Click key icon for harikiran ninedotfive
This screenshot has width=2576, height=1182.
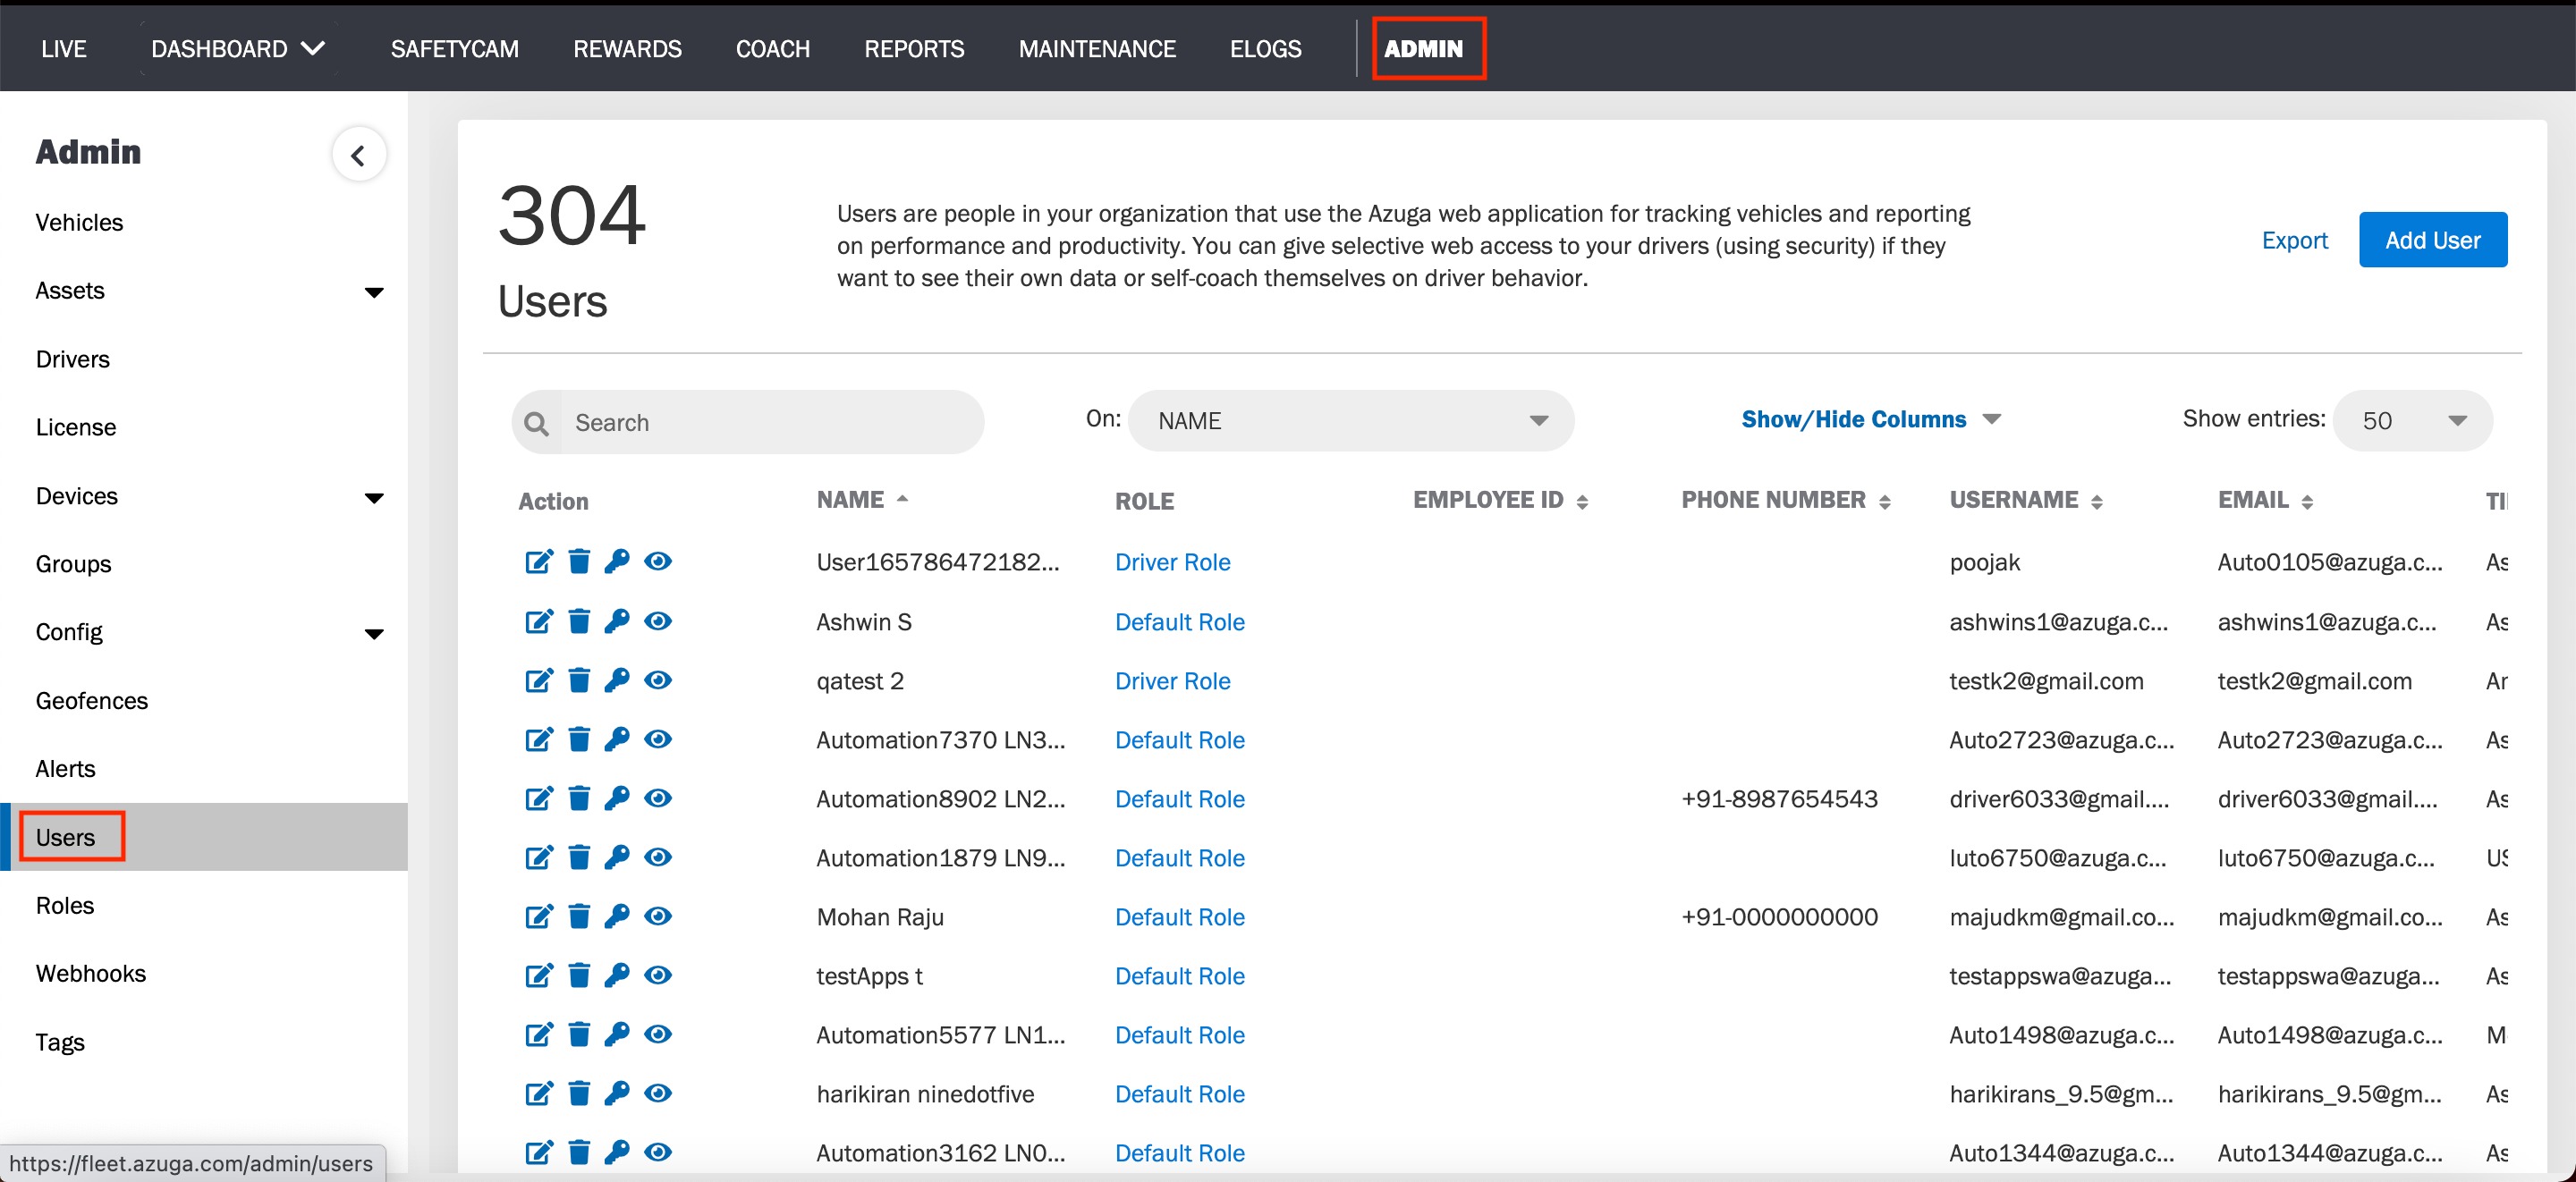(x=617, y=1093)
